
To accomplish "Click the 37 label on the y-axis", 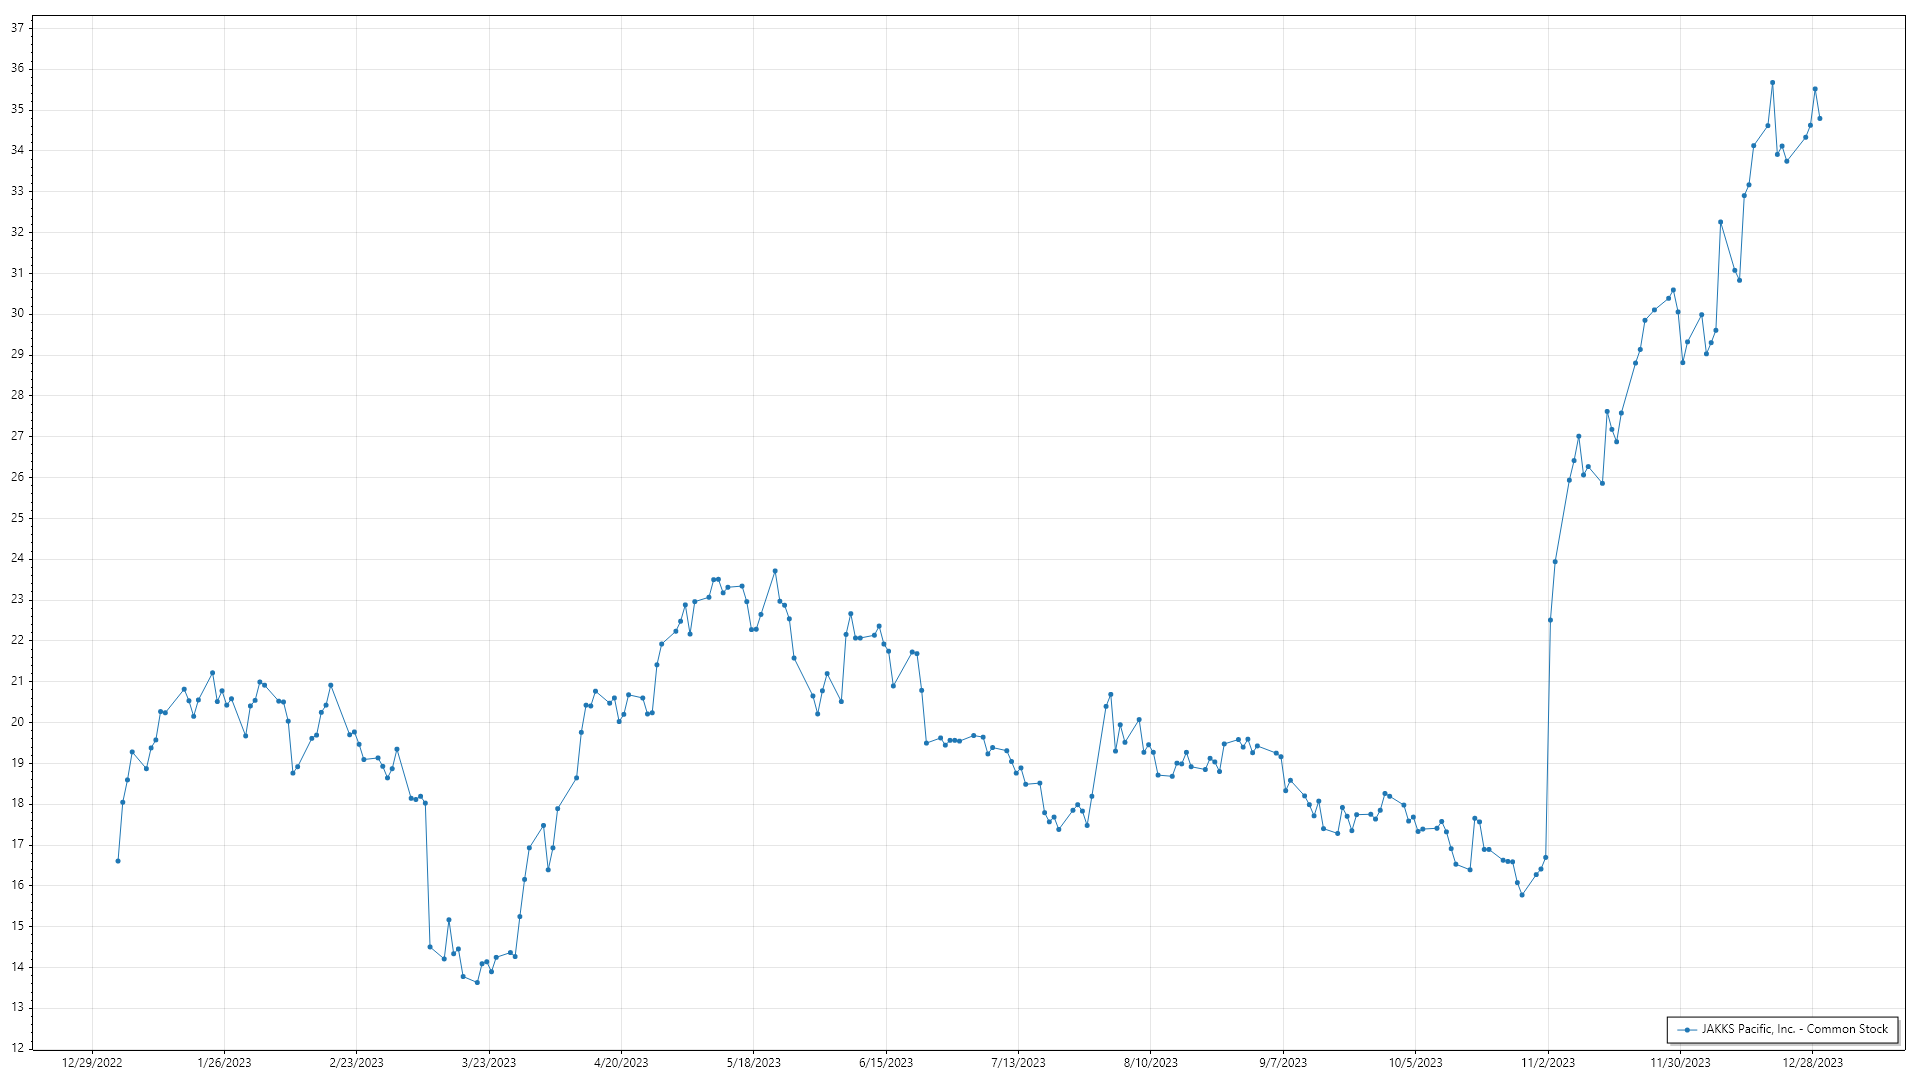I will coord(17,28).
